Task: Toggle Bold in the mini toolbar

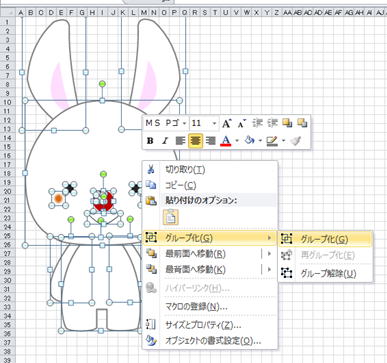Action: pyautogui.click(x=150, y=141)
